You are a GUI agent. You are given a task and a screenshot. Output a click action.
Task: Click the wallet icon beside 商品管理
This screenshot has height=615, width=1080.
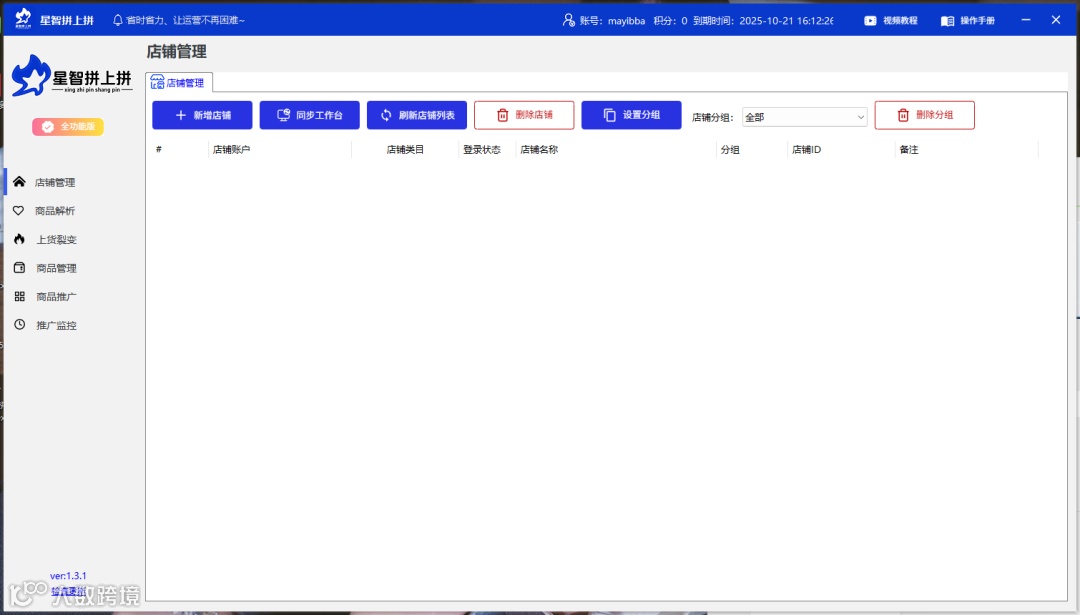(19, 267)
